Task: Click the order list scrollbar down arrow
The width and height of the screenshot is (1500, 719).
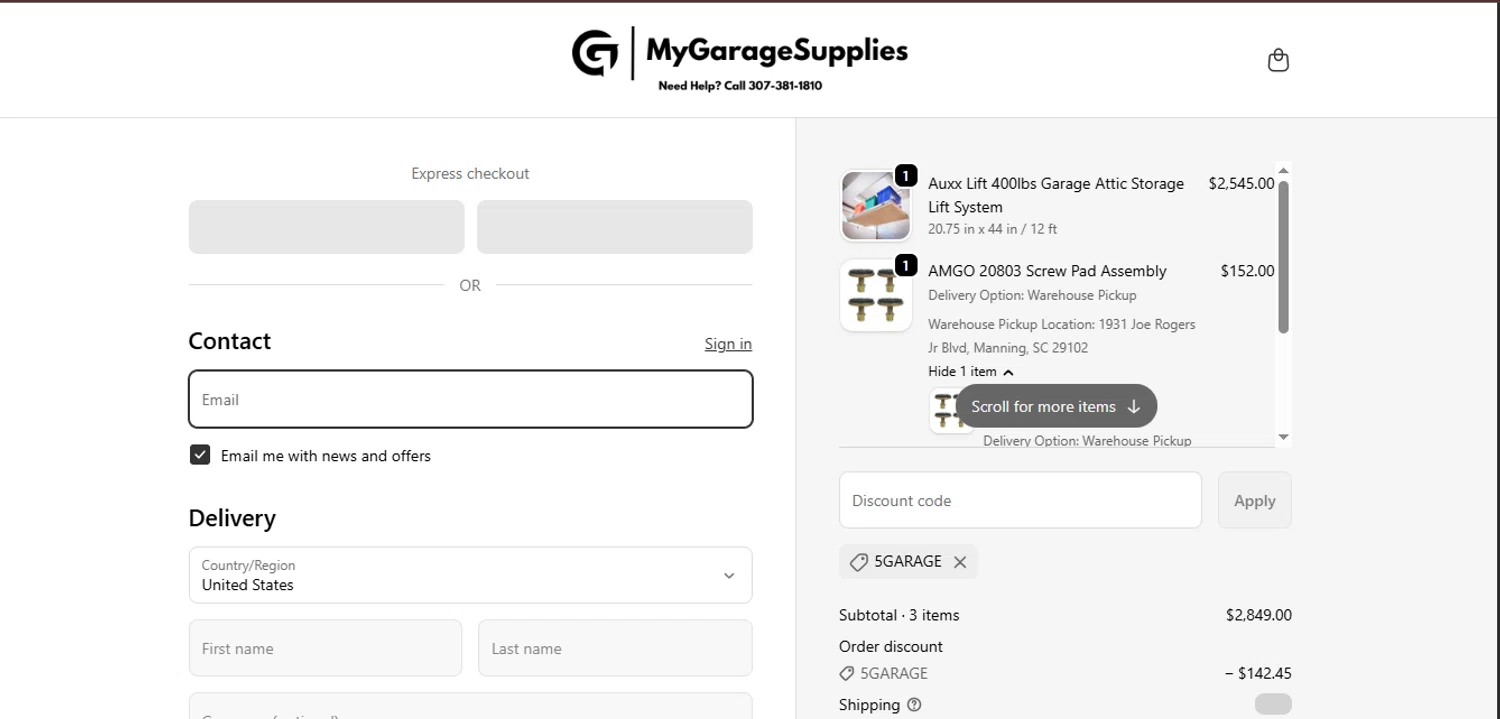Action: 1284,437
